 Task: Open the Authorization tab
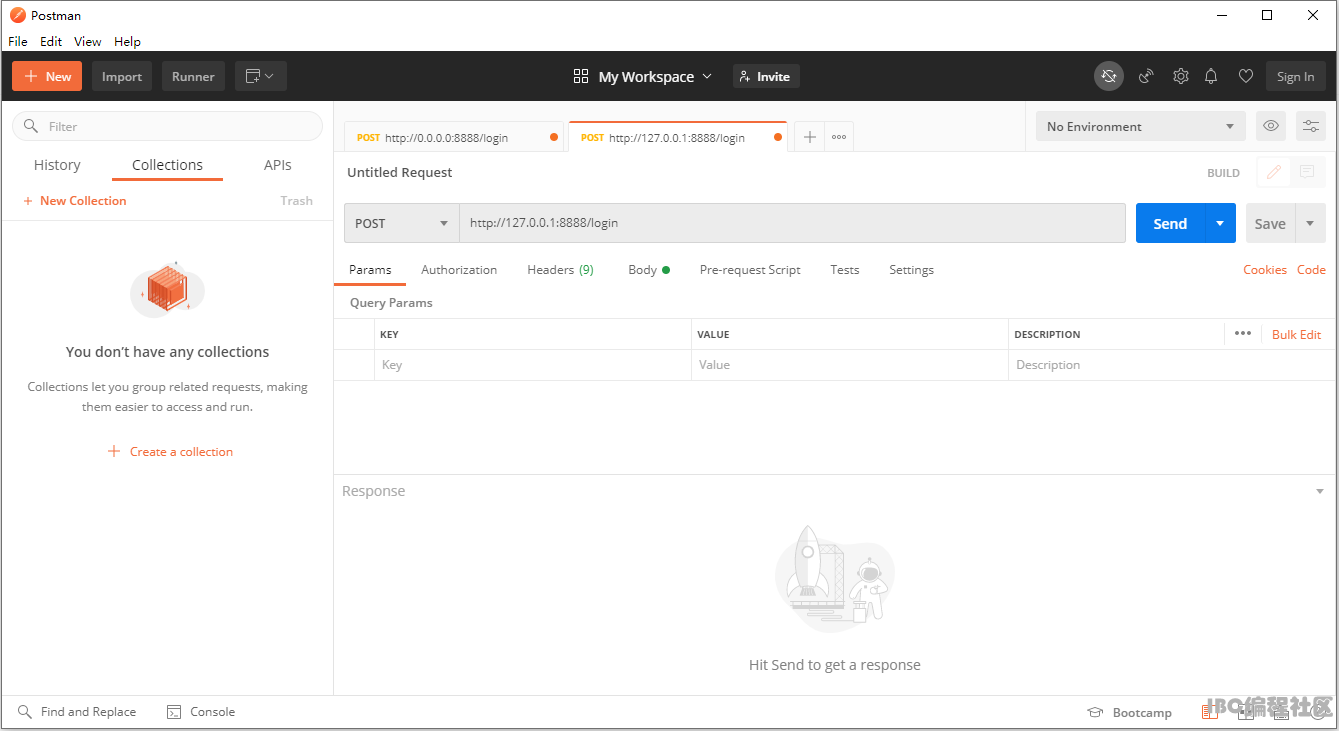pos(459,270)
